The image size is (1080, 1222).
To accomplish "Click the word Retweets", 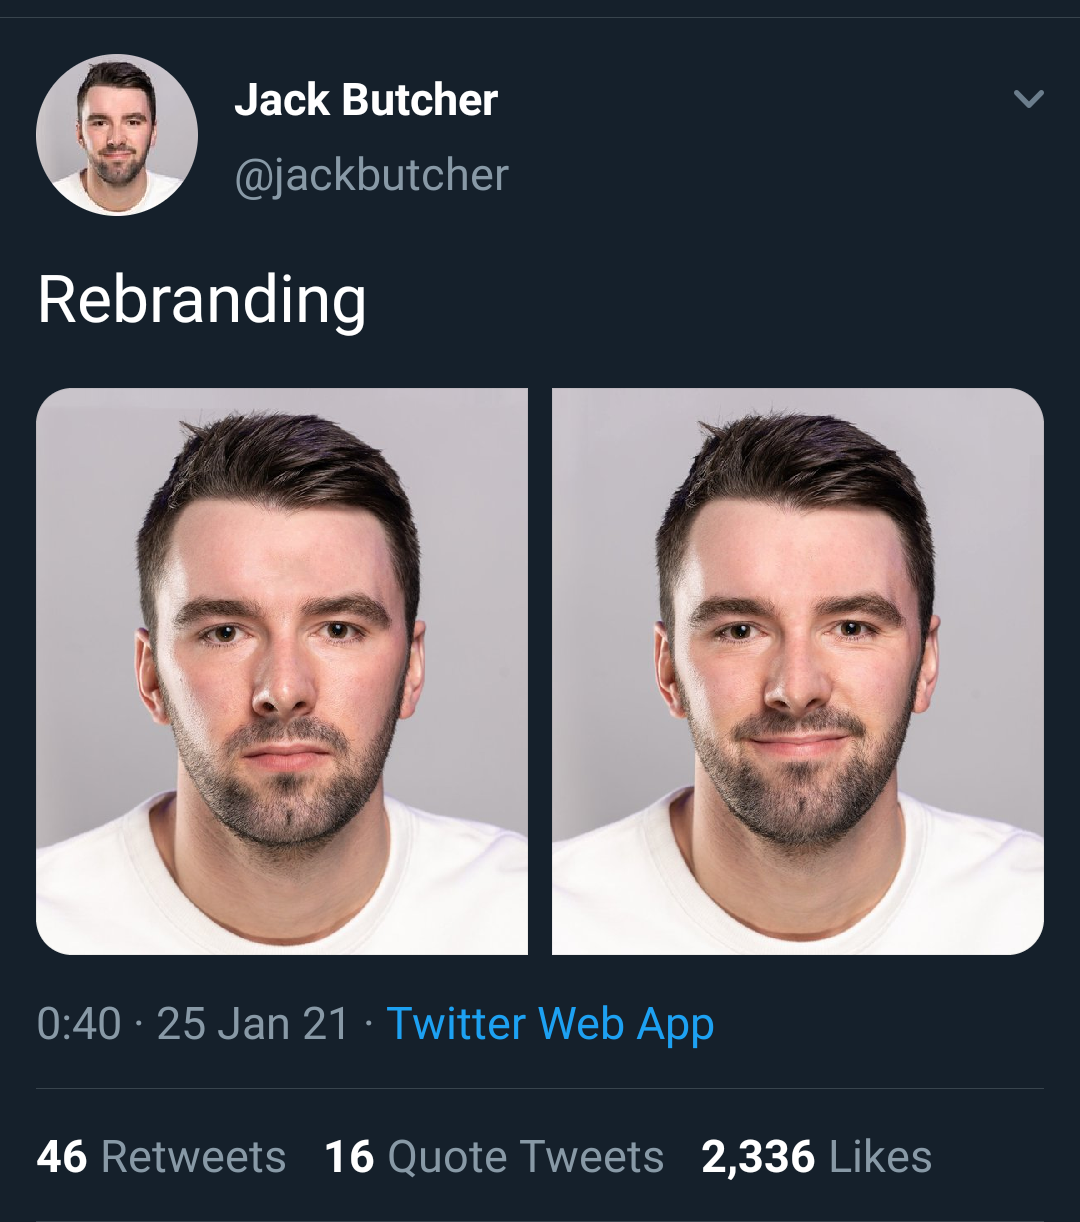I will click(194, 1157).
